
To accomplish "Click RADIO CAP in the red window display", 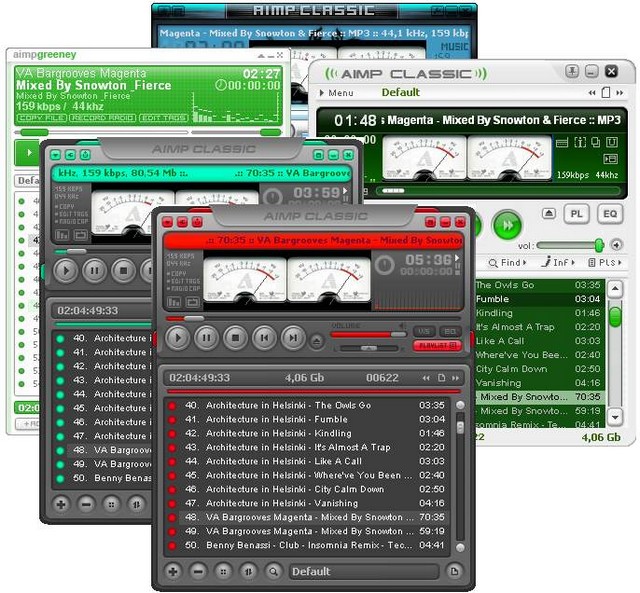I will [x=183, y=289].
